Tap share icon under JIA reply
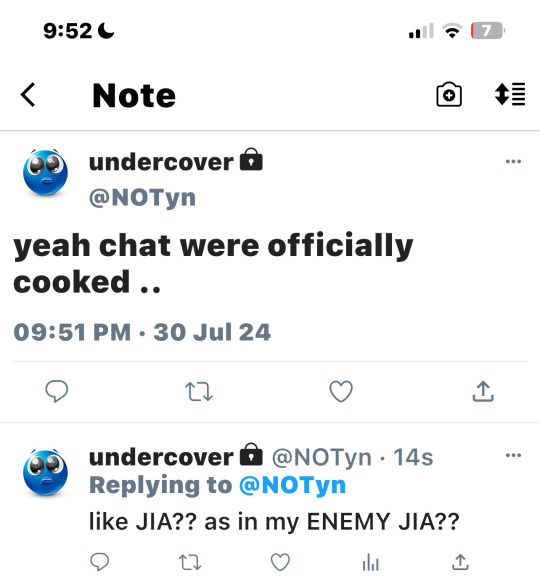540x578 pixels. coord(460,562)
